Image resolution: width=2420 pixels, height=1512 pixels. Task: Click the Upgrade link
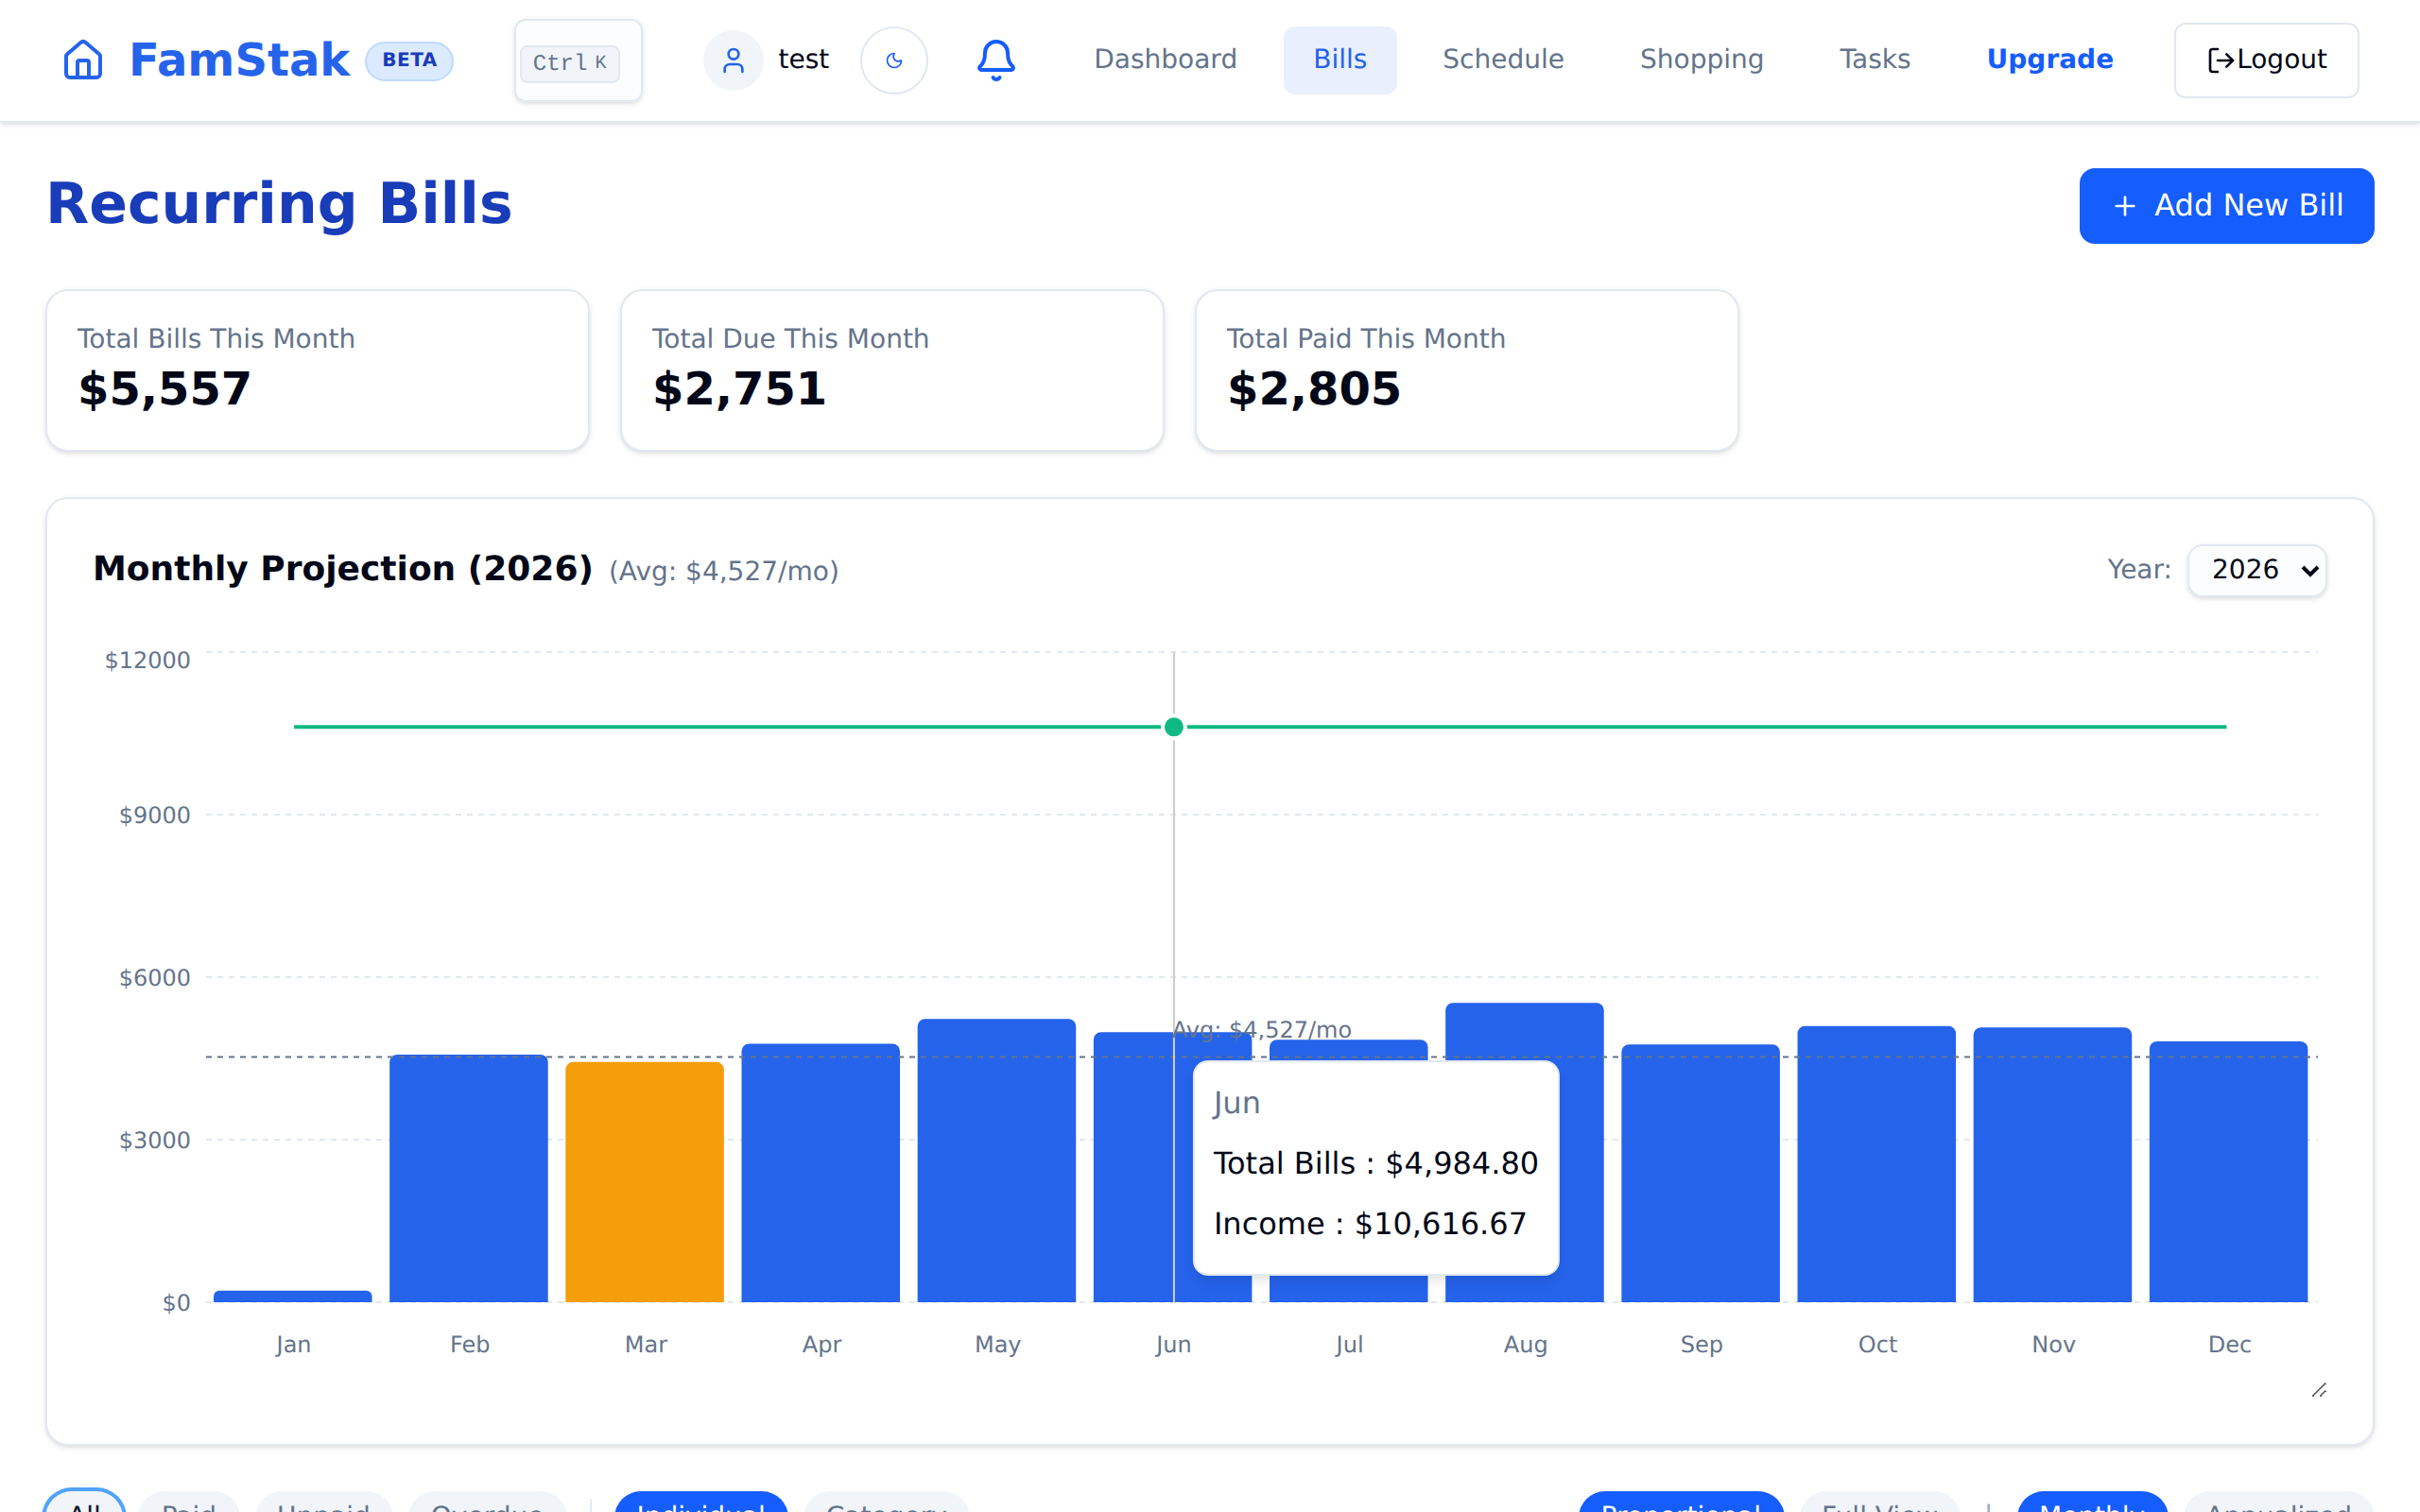[x=2049, y=59]
